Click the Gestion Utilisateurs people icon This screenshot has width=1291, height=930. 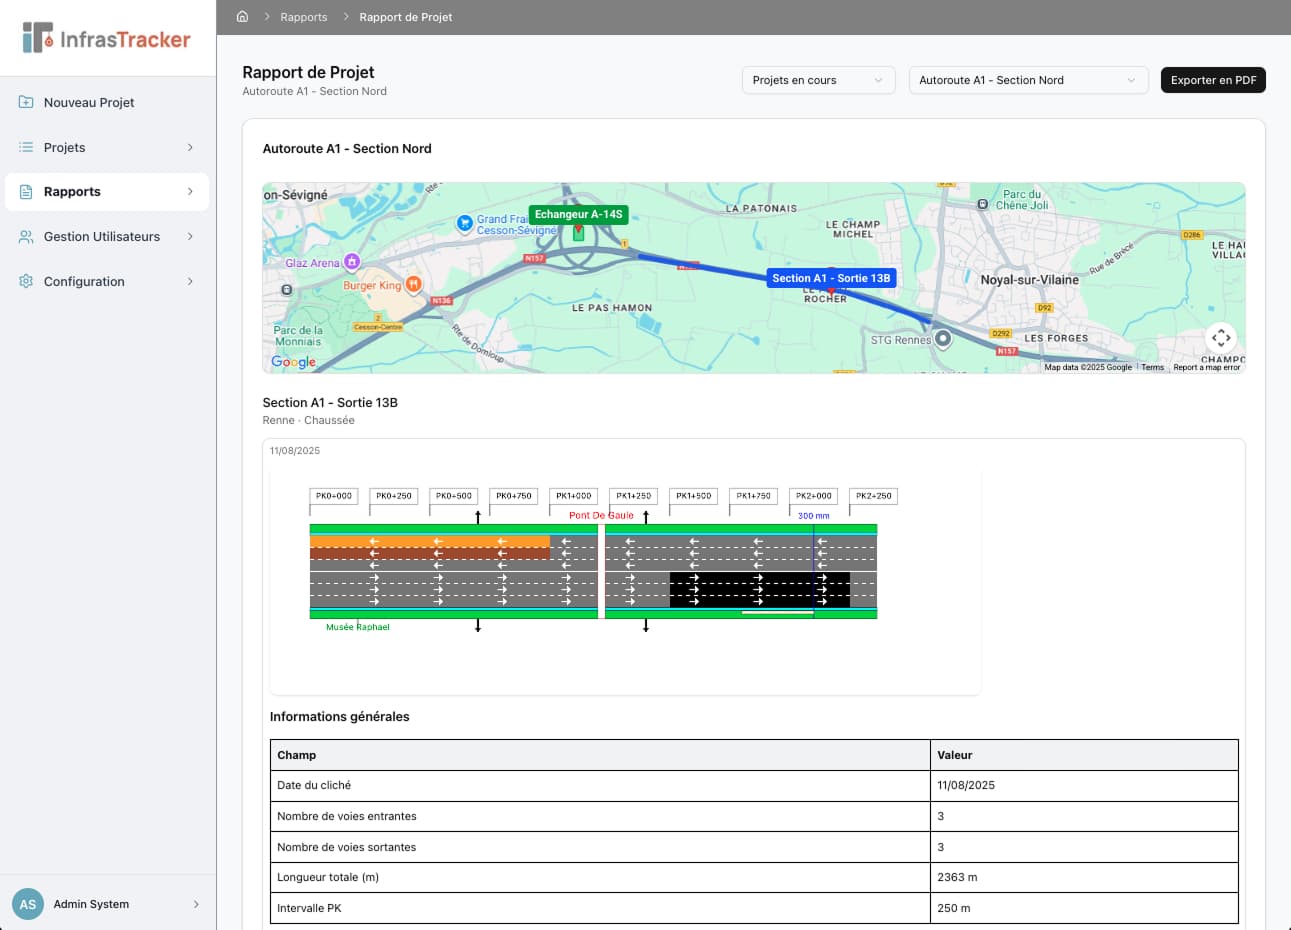coord(24,237)
